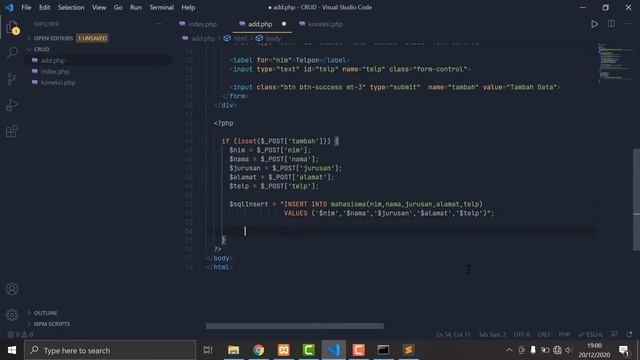Image resolution: width=640 pixels, height=360 pixels.
Task: Open the Terminal menu
Action: point(161,7)
